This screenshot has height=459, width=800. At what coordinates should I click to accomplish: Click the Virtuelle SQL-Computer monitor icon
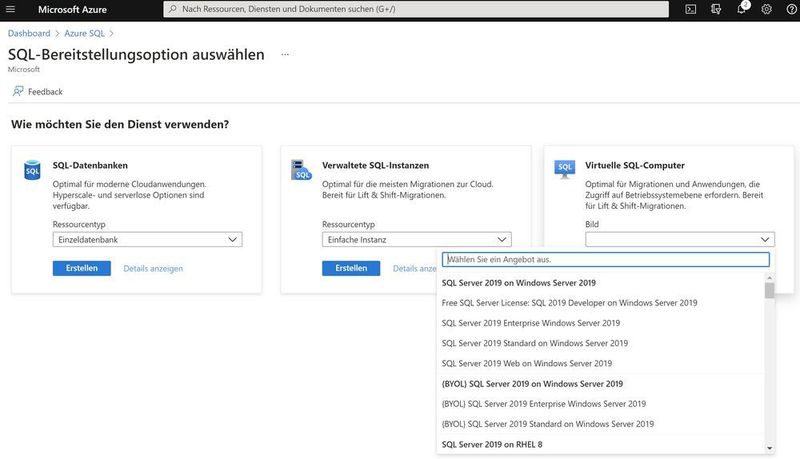pos(565,169)
